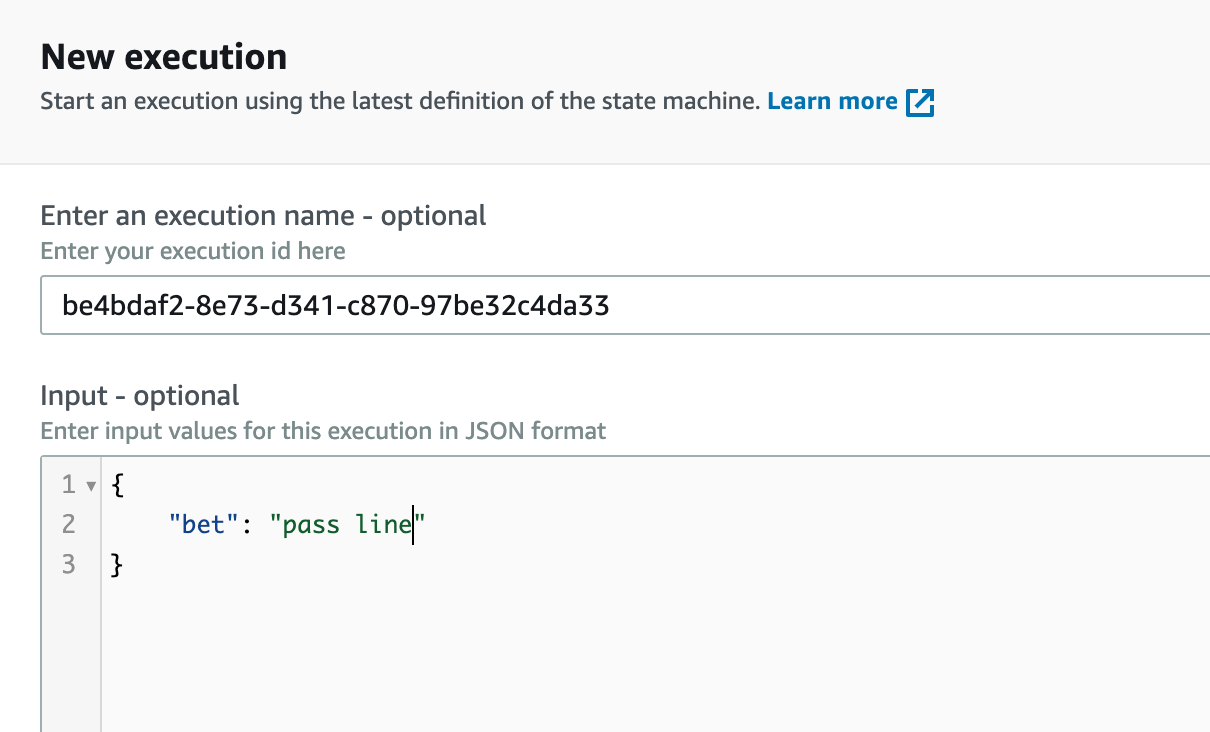Viewport: 1210px width, 732px height.
Task: Focus the execution name input field
Action: [625, 305]
